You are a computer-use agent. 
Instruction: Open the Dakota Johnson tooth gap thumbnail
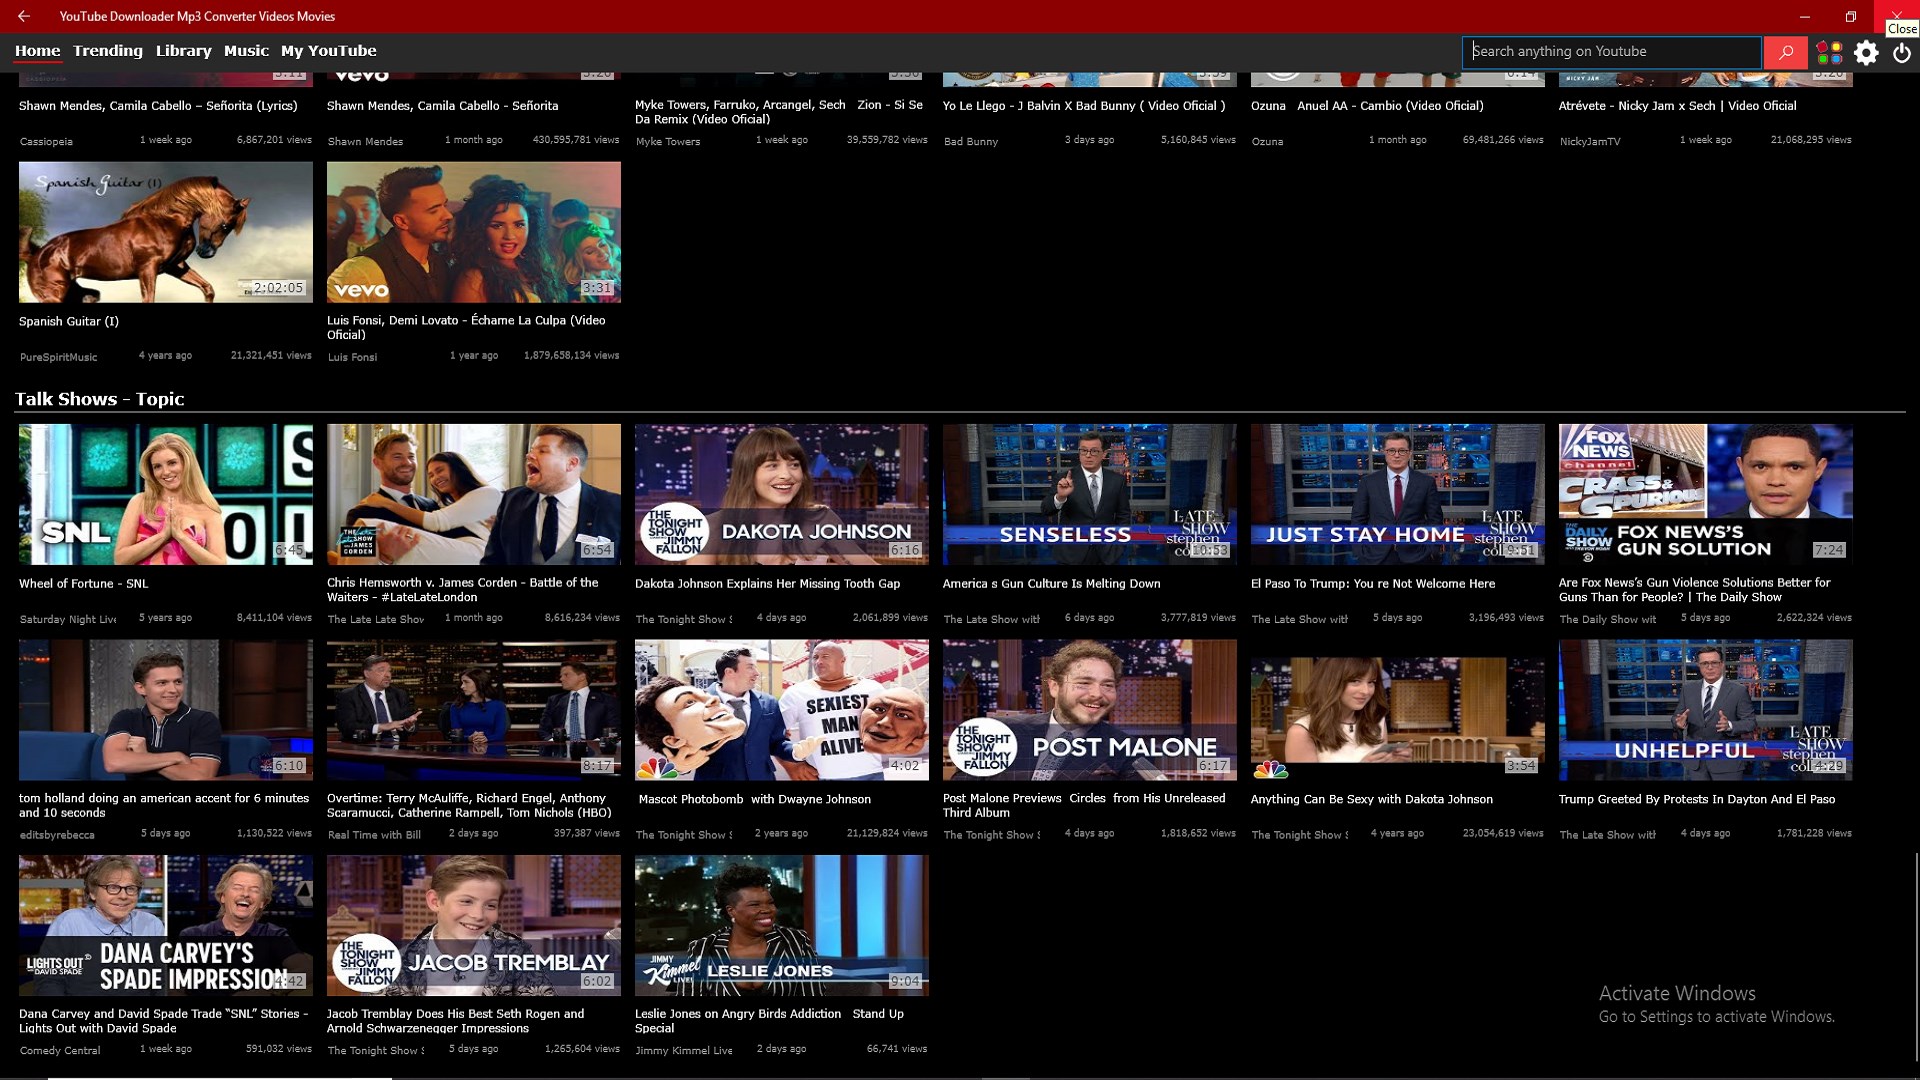[x=781, y=494]
